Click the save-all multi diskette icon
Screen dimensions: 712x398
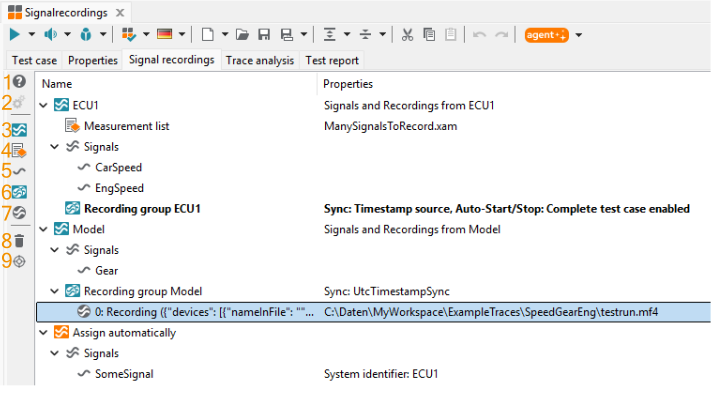[x=287, y=35]
